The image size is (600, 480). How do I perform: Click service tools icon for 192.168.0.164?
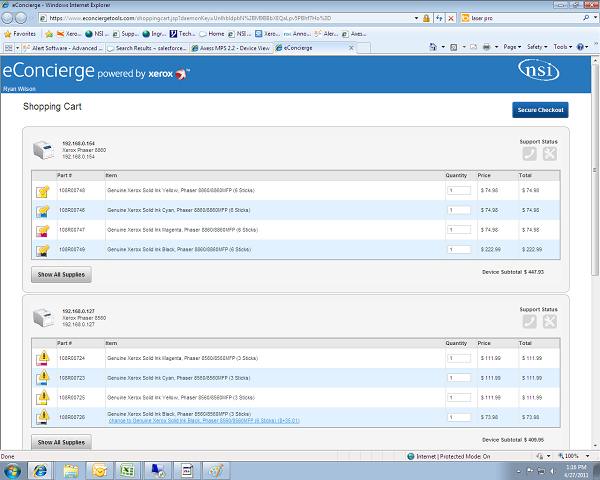pyautogui.click(x=549, y=154)
